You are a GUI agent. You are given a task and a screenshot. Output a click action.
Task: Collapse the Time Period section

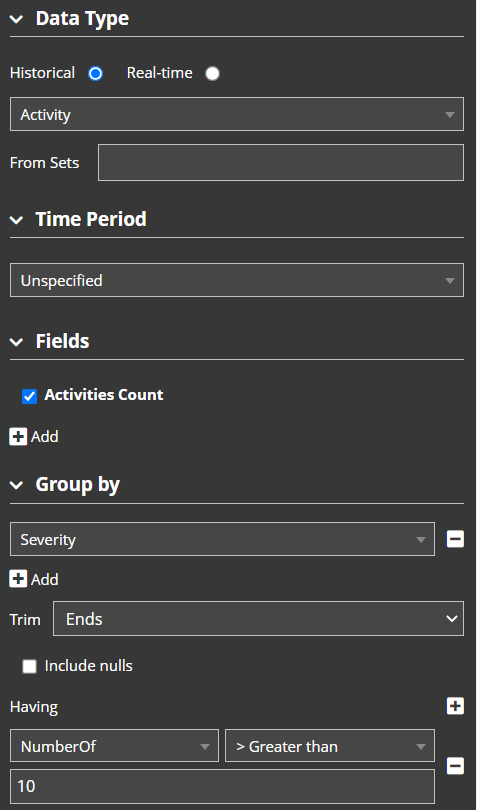(x=17, y=220)
